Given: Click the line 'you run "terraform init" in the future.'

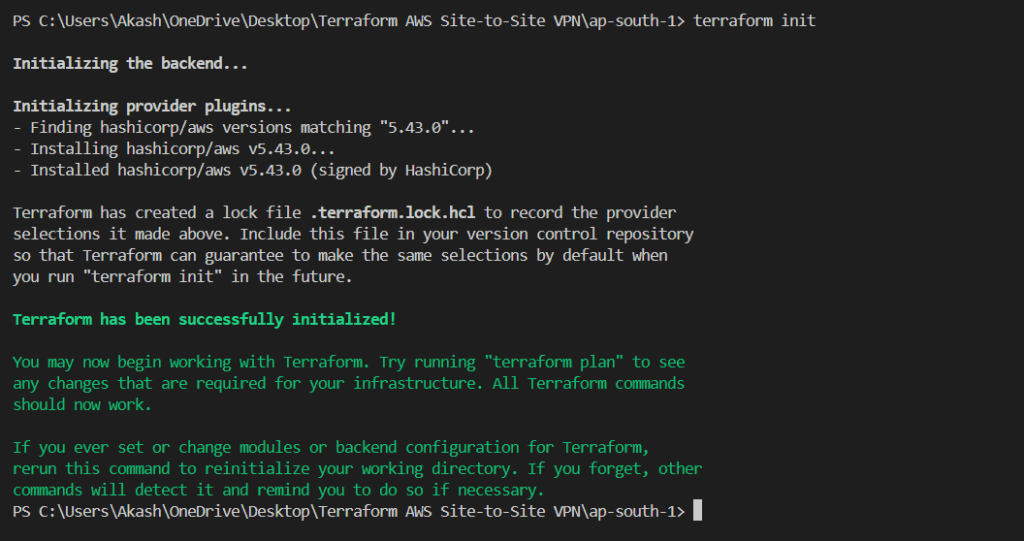Looking at the screenshot, I should [183, 276].
